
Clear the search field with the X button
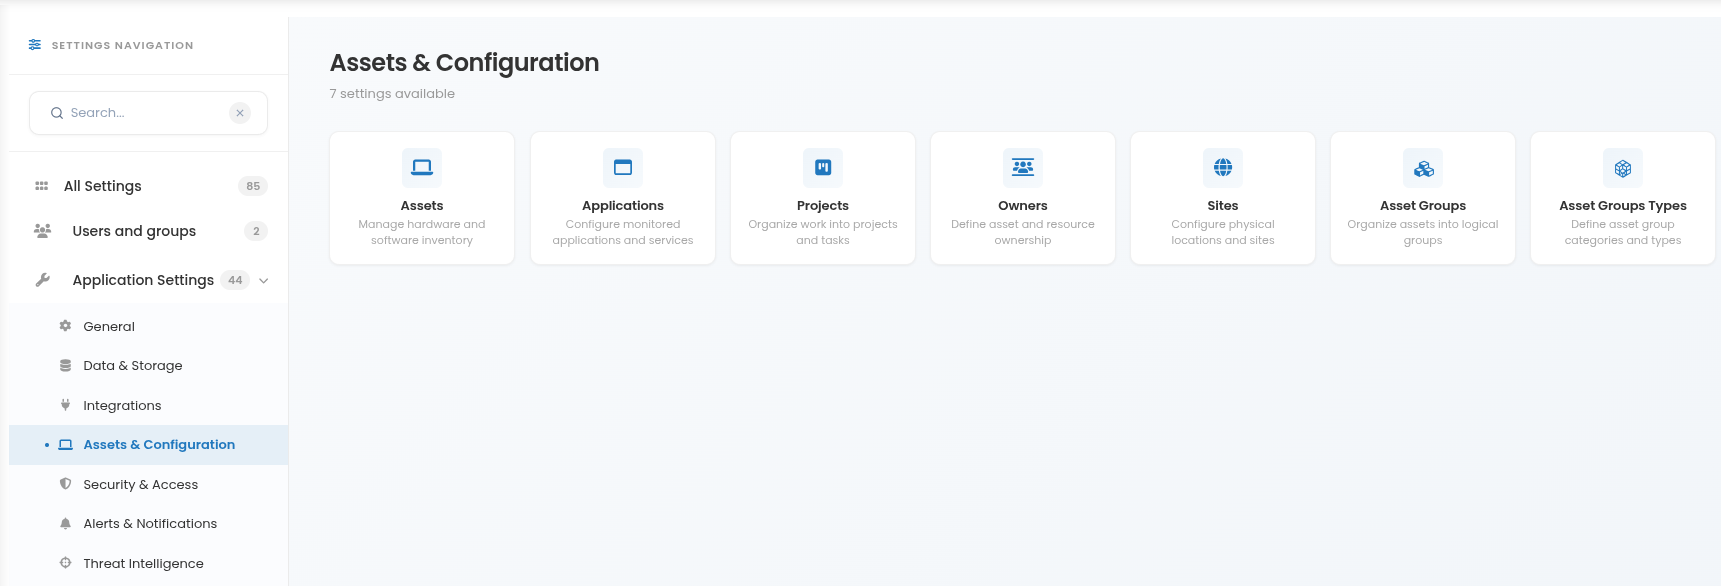pyautogui.click(x=240, y=113)
